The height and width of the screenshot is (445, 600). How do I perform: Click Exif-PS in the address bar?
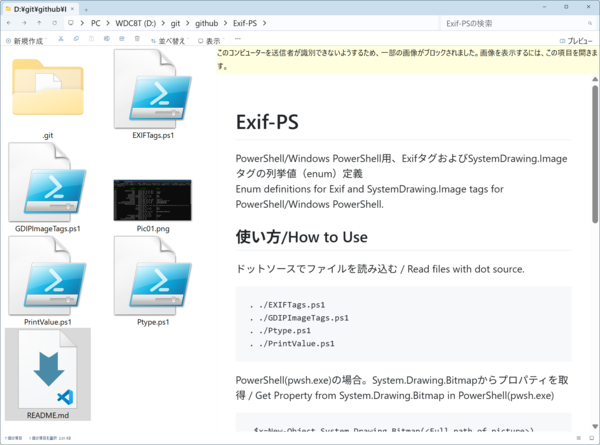(x=245, y=23)
